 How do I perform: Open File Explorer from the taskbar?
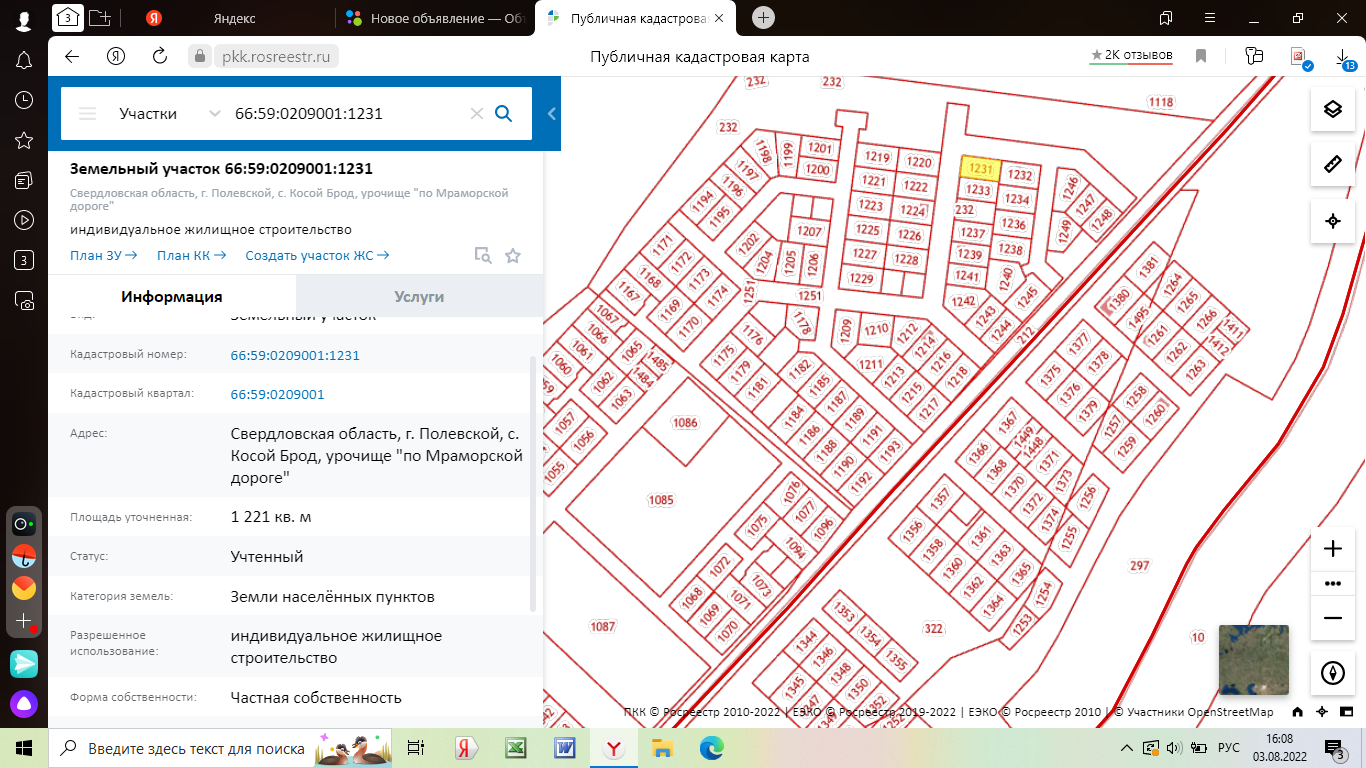[661, 748]
